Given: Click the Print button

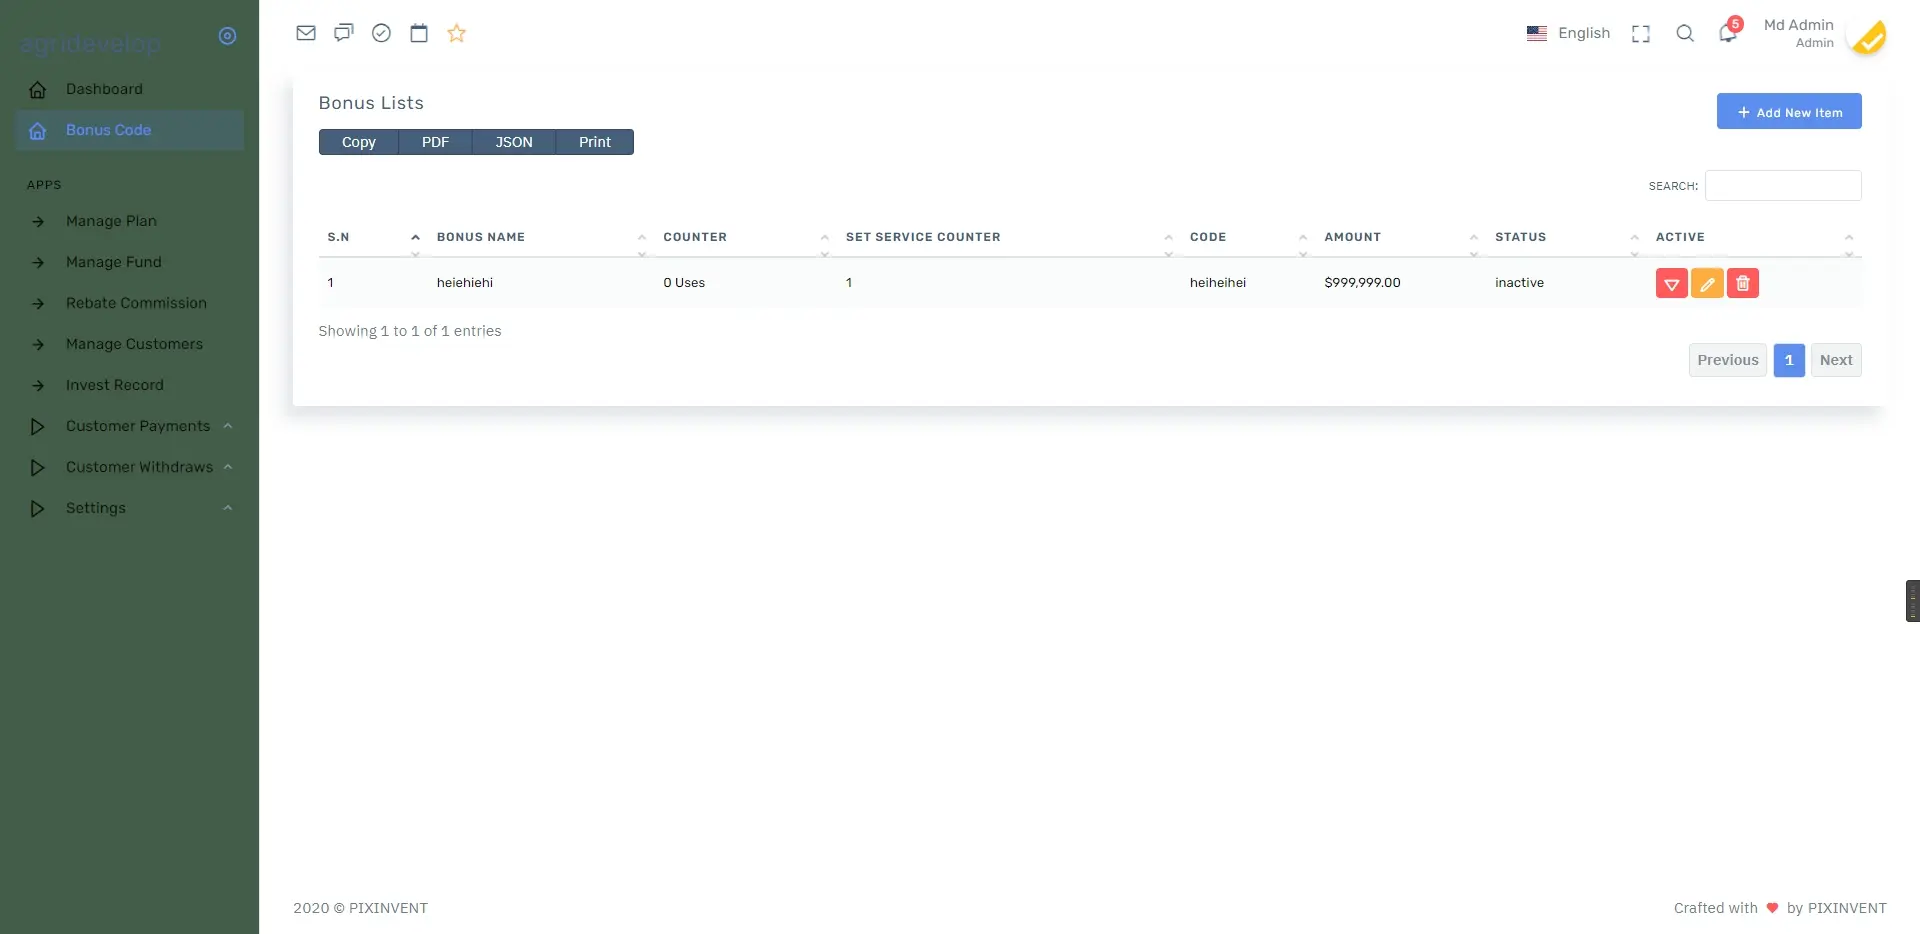Looking at the screenshot, I should (595, 142).
